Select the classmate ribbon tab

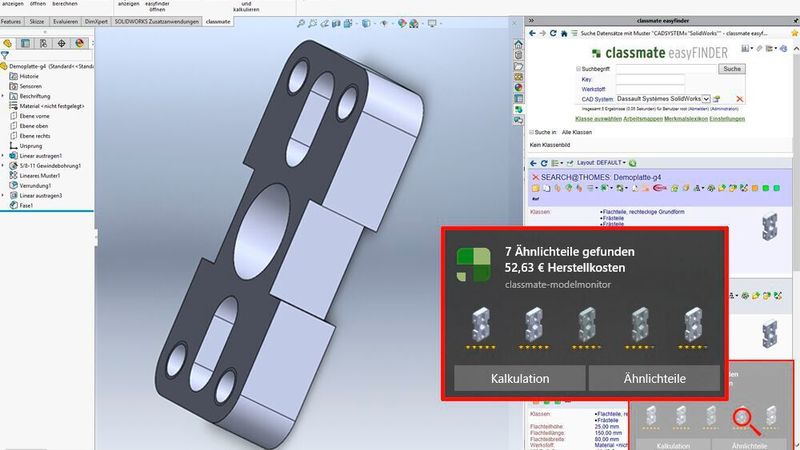click(218, 21)
